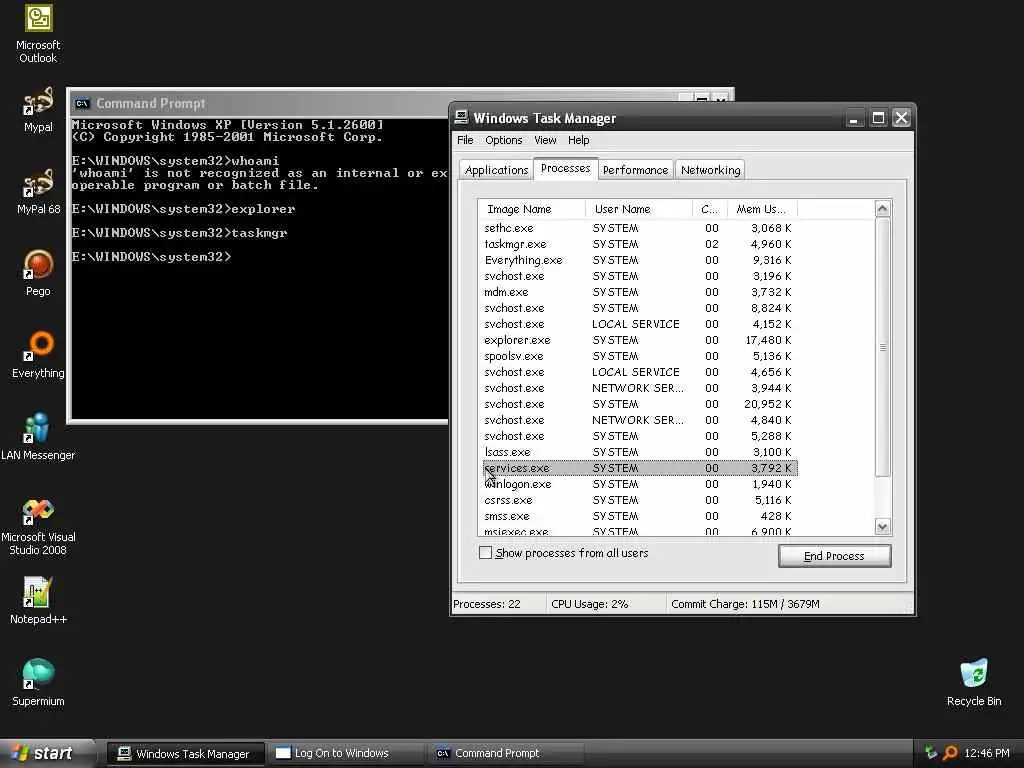Select the smss.exe process row
Screen dimensions: 1024x768
(638, 516)
